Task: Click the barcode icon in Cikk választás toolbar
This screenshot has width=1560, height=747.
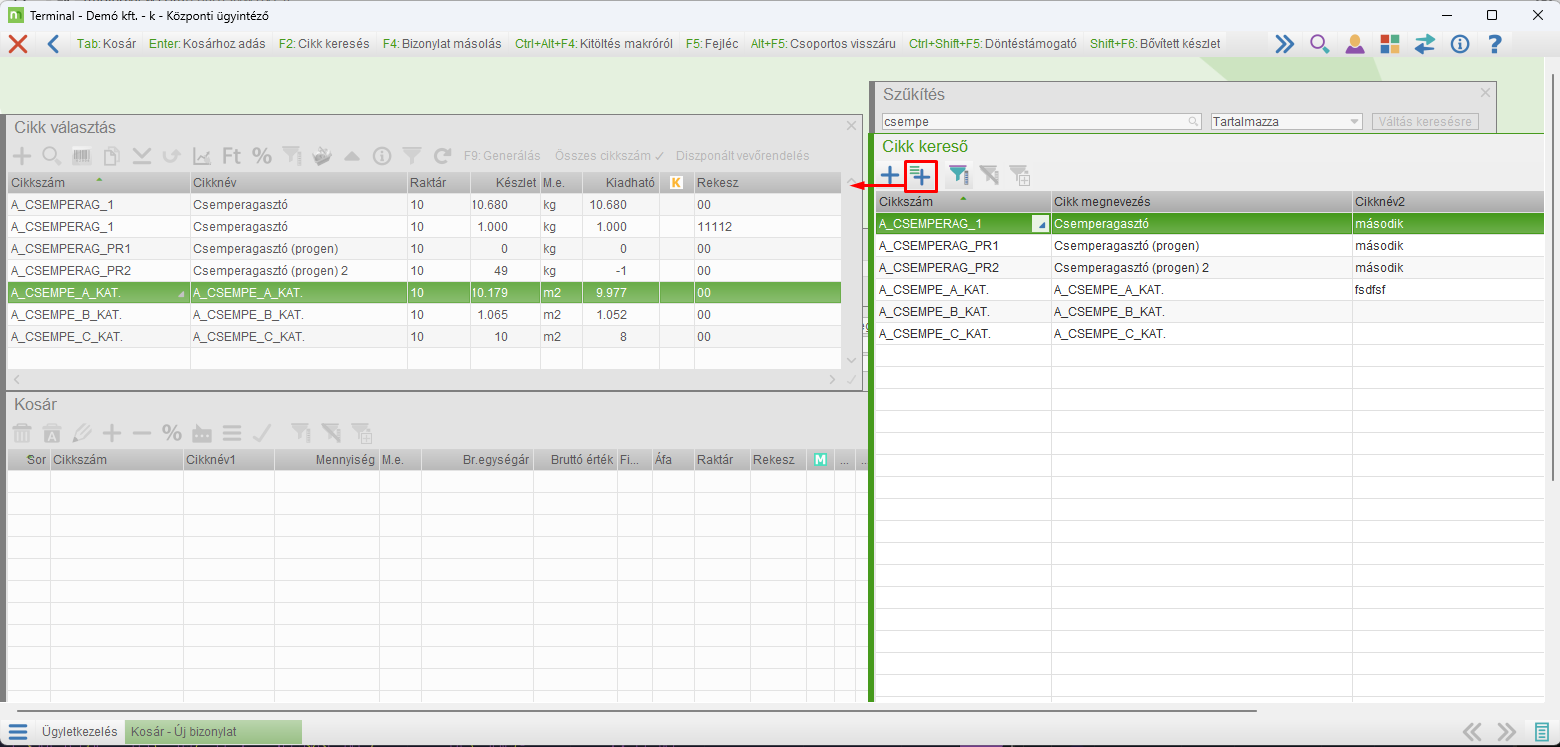Action: coord(82,156)
